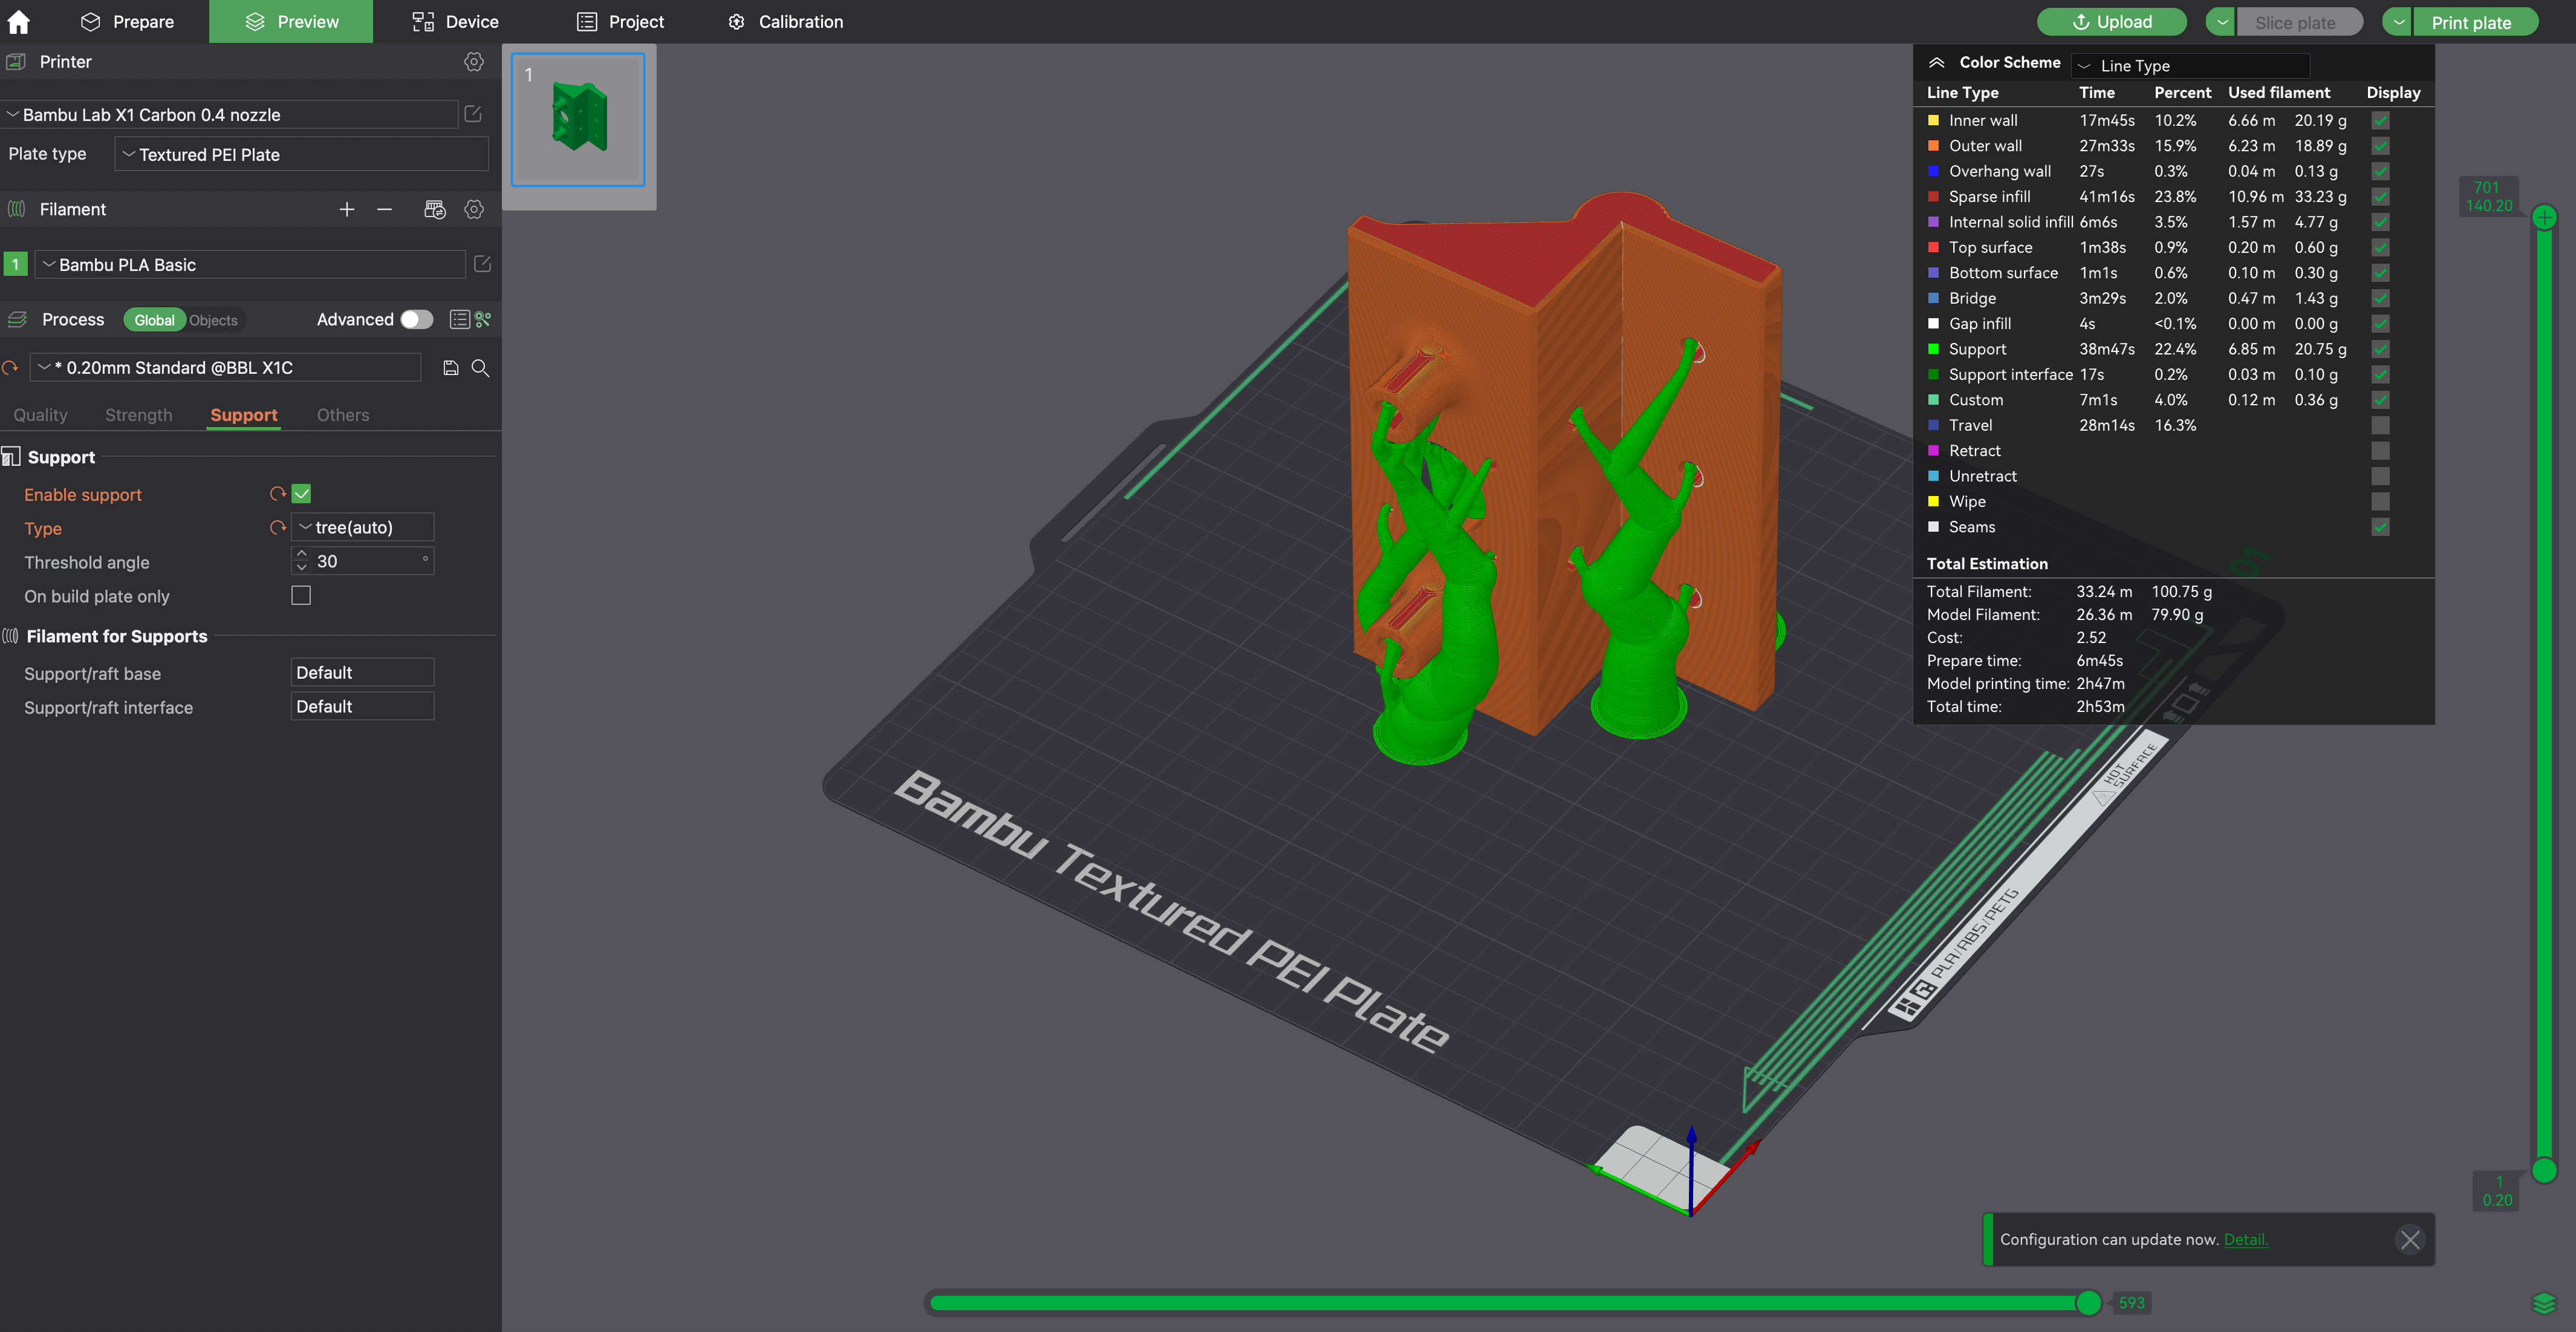Open the Plate type dropdown
Screen dimensions: 2576x1332
(302, 154)
